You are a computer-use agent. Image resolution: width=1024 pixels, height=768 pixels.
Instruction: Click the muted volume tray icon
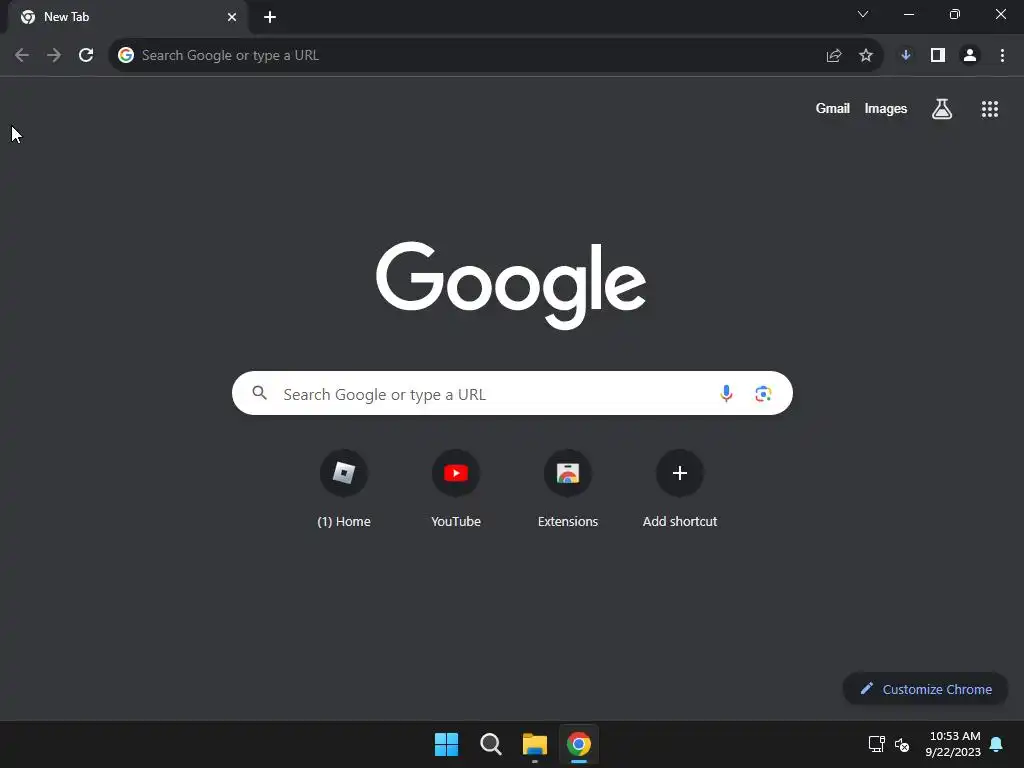pos(902,744)
